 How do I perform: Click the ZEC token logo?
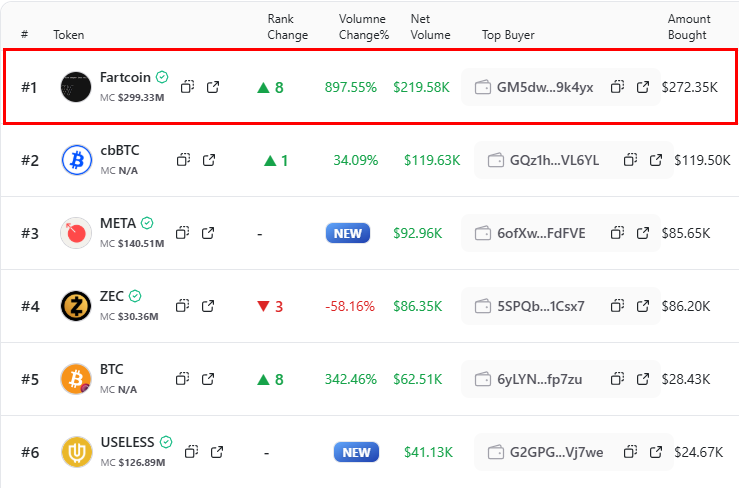pyautogui.click(x=76, y=306)
